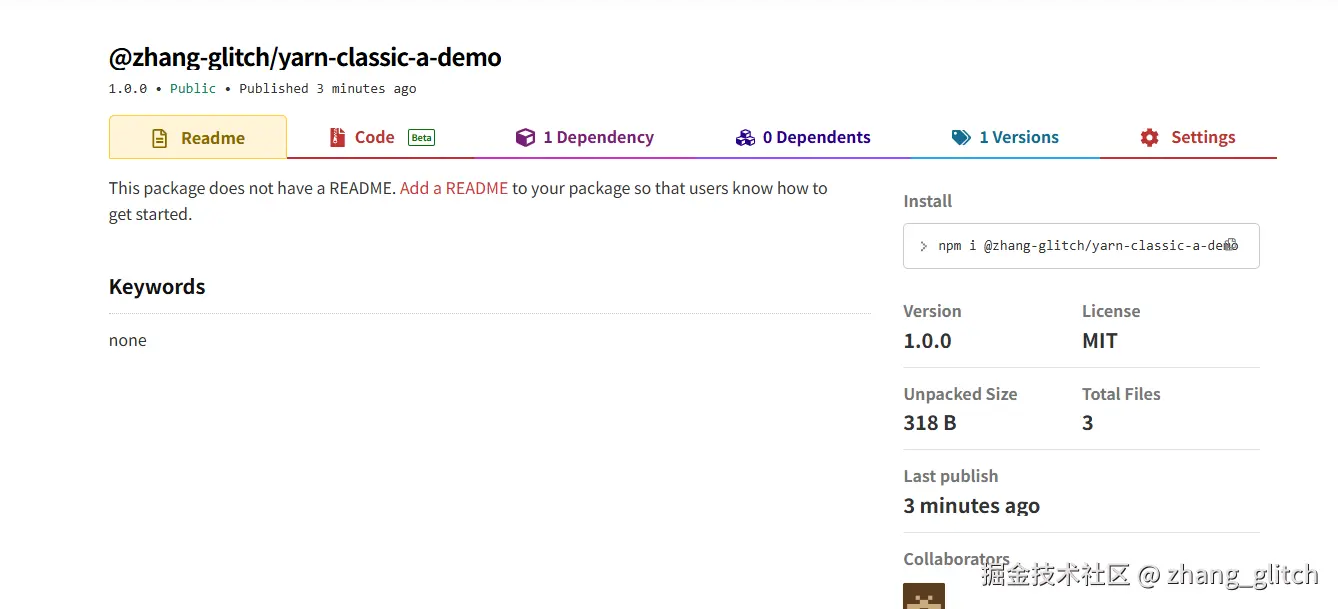
Task: Copy the npm install command
Action: coord(1231,245)
